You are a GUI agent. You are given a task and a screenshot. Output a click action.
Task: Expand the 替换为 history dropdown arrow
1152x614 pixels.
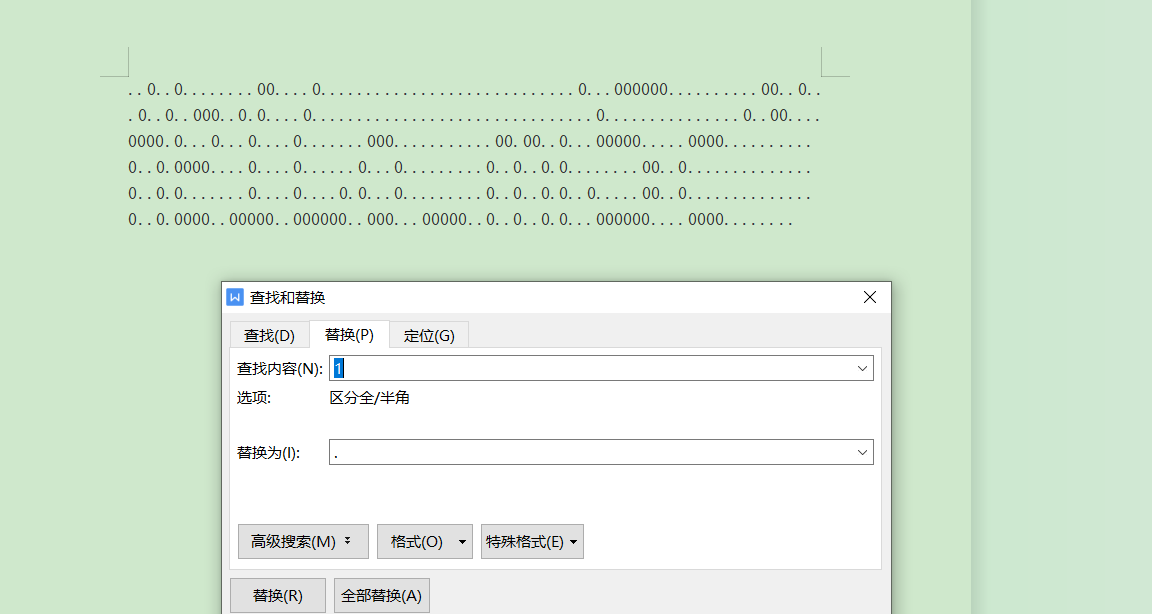tap(862, 452)
